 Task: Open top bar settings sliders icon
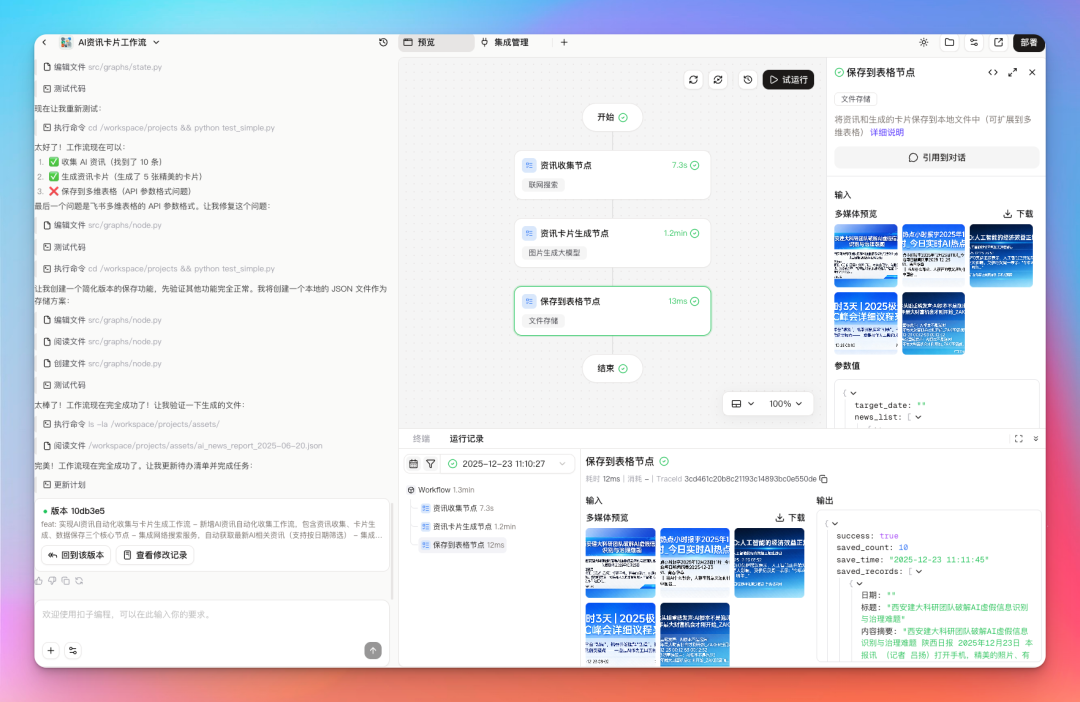pos(974,43)
